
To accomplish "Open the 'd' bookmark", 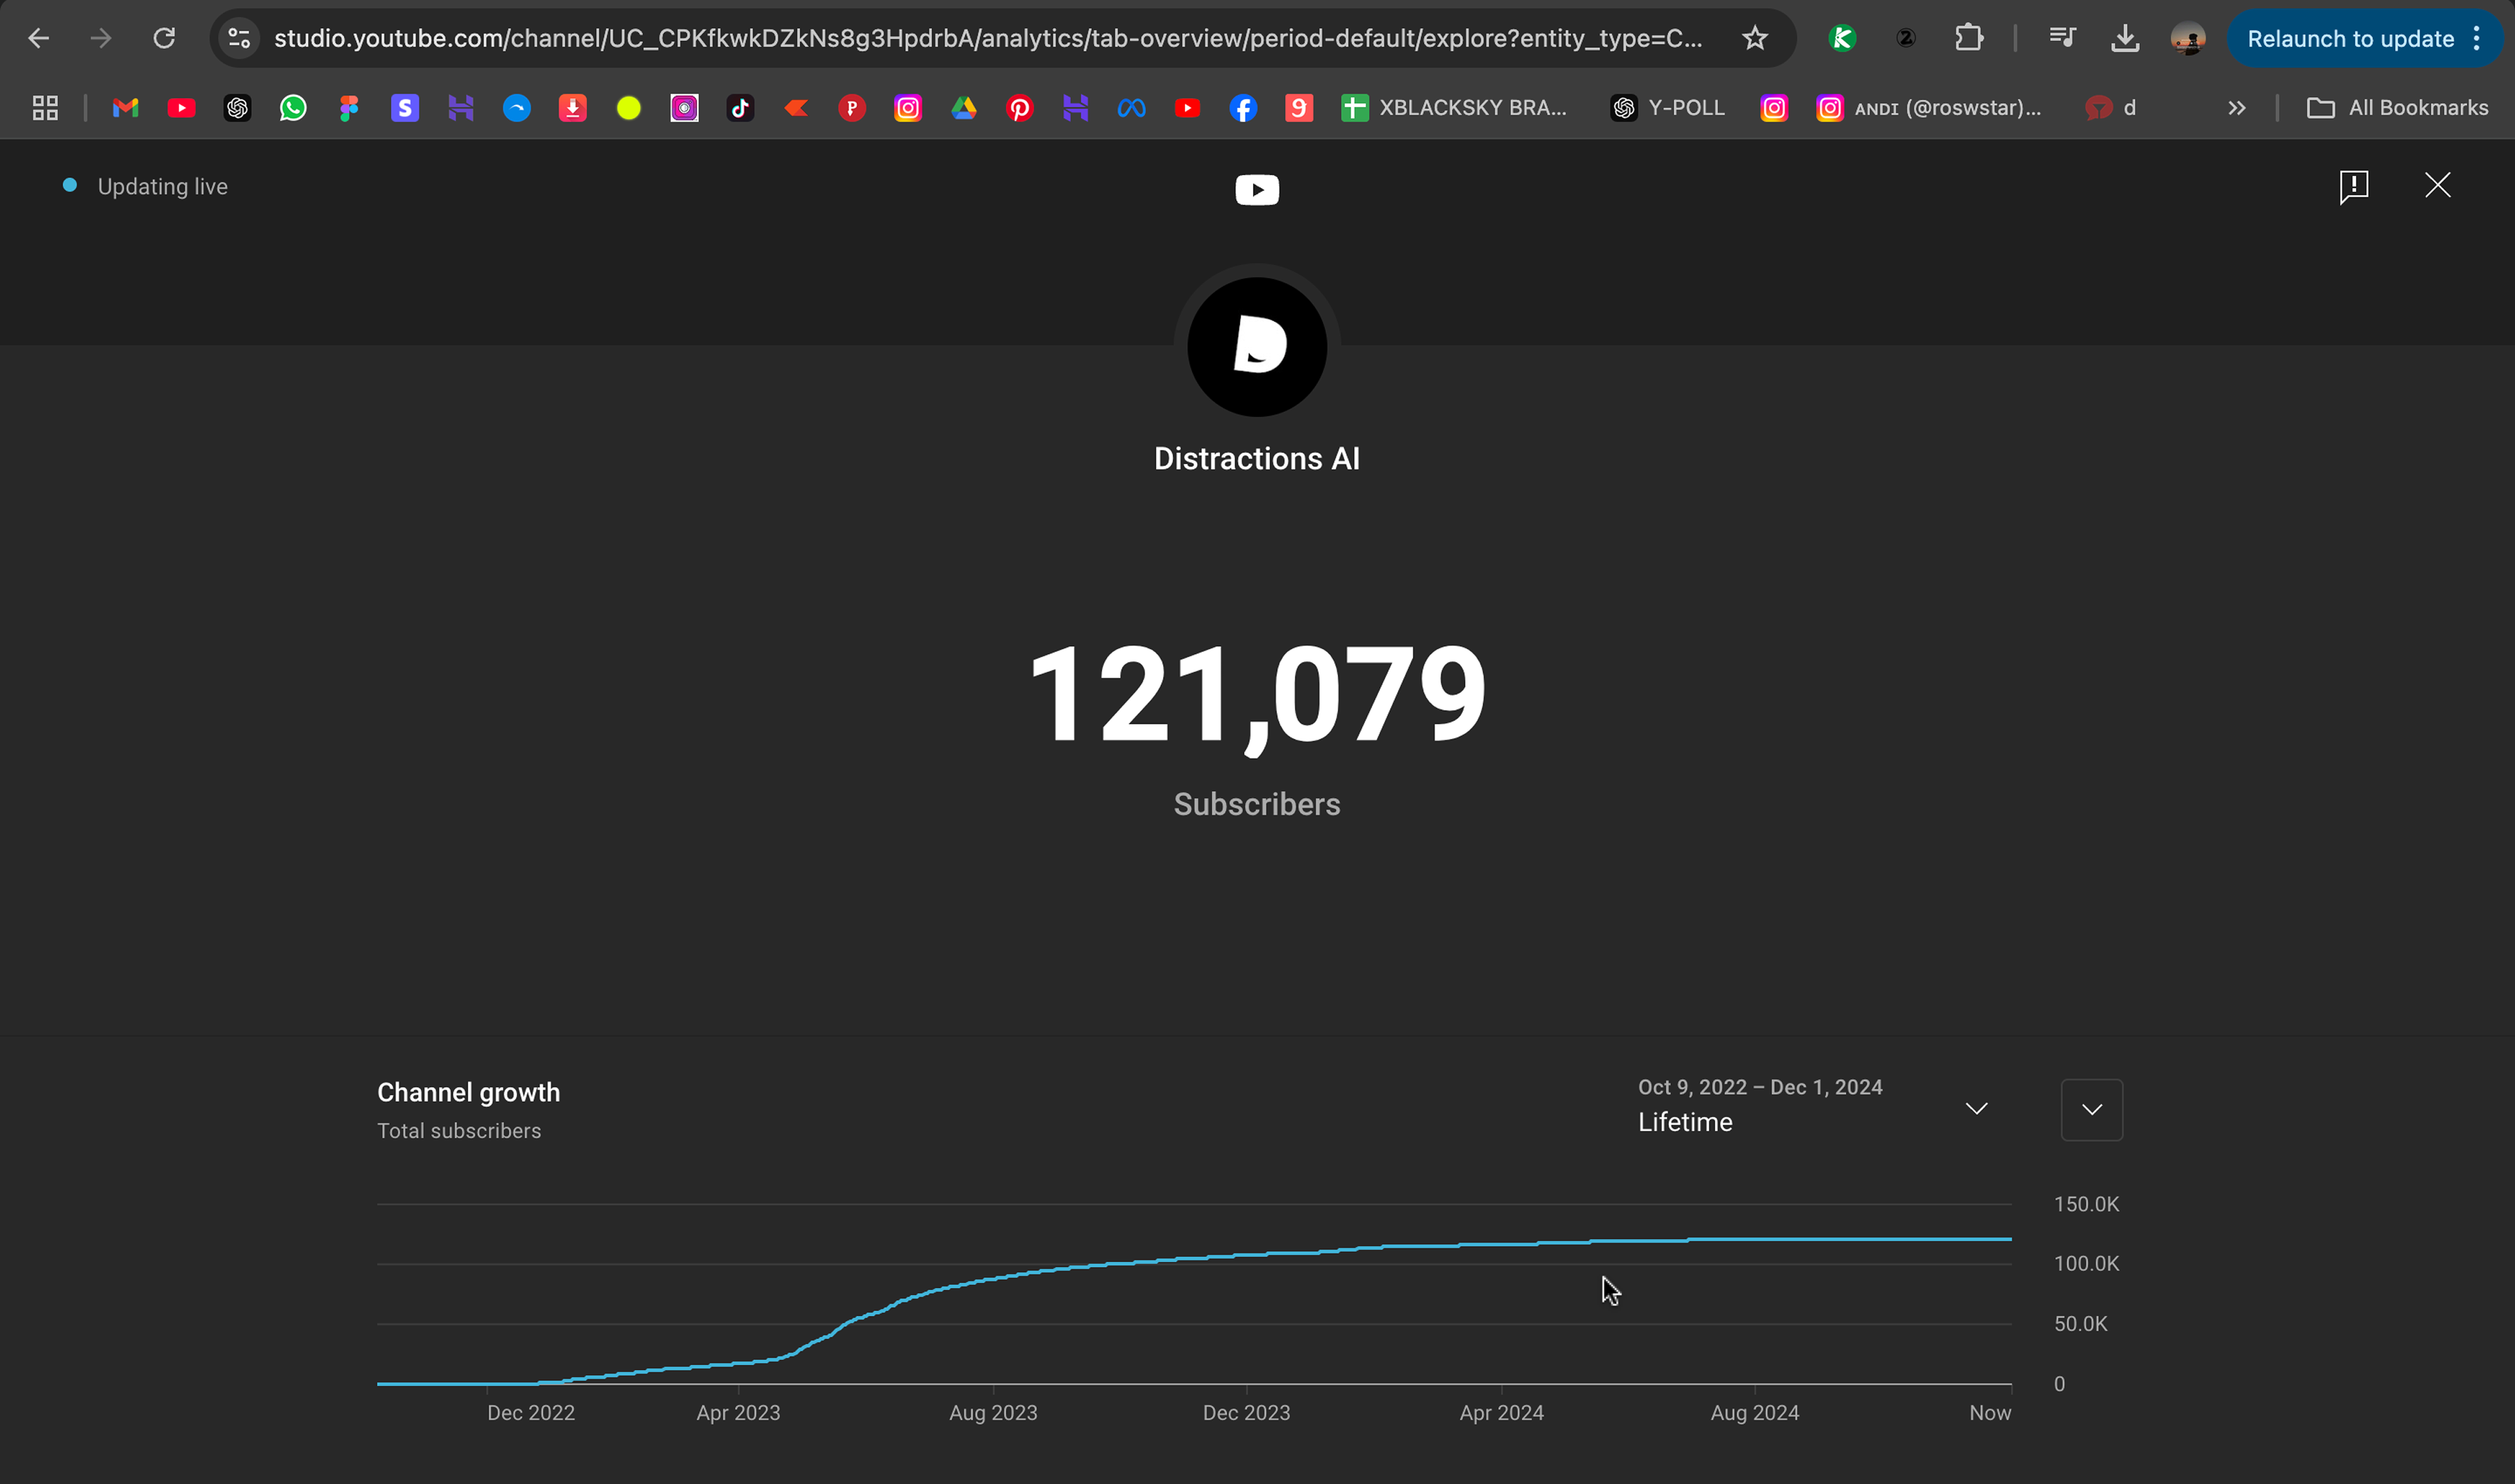I will [2111, 108].
